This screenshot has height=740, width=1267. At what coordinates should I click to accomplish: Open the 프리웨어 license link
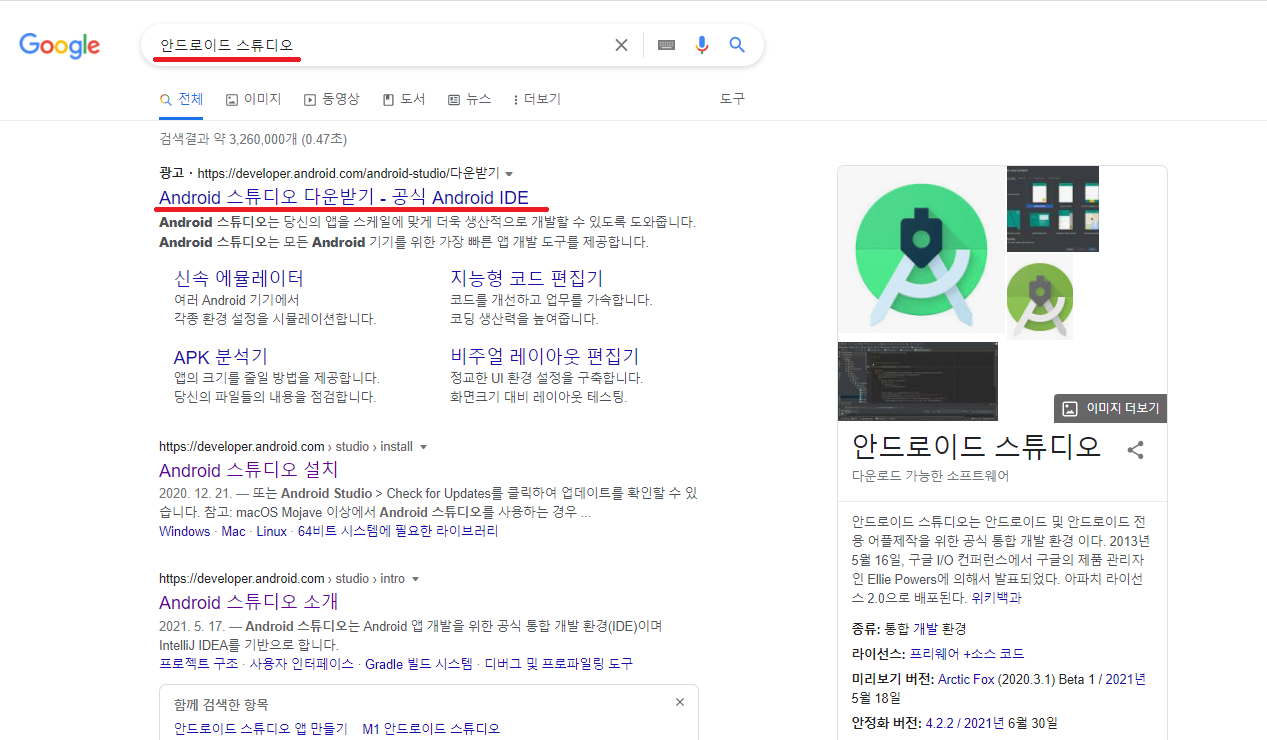934,654
